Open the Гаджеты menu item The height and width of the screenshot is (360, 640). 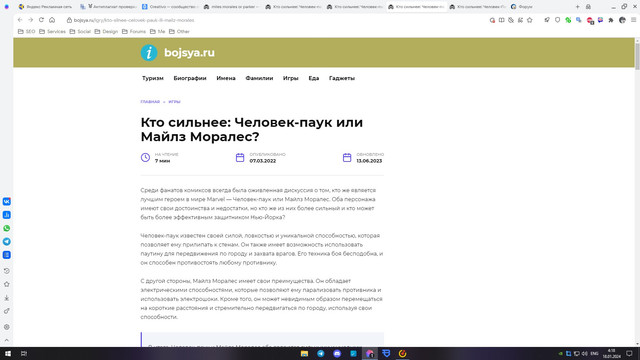click(x=342, y=78)
